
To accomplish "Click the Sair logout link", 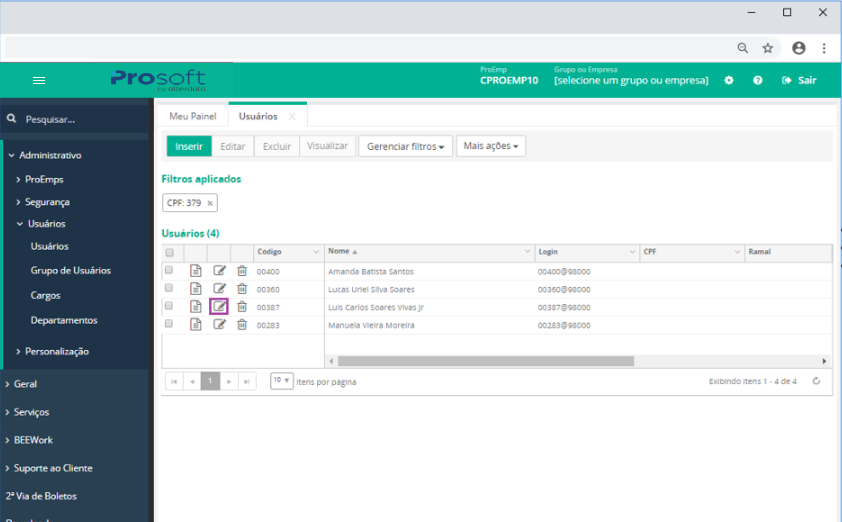I will click(799, 80).
